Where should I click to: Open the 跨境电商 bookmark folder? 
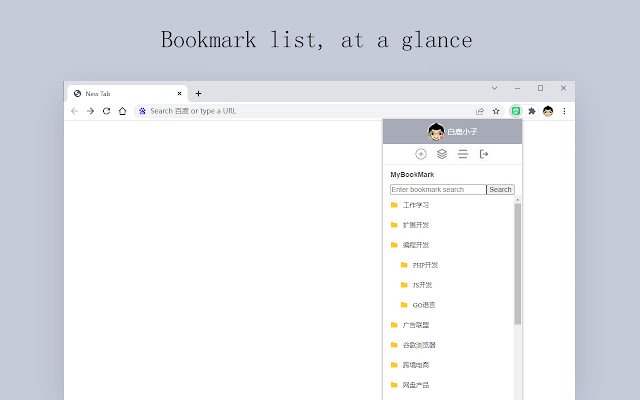(x=416, y=365)
